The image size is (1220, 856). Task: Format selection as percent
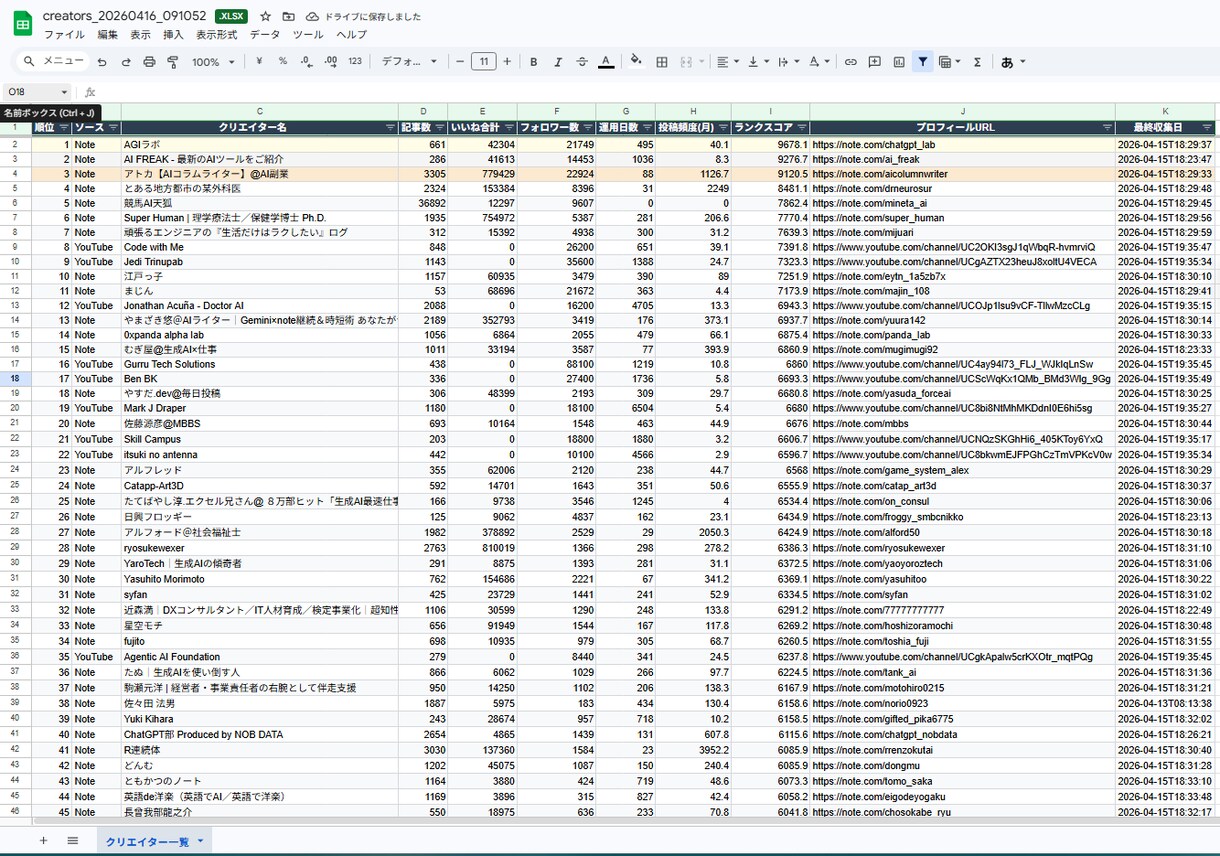[x=283, y=62]
